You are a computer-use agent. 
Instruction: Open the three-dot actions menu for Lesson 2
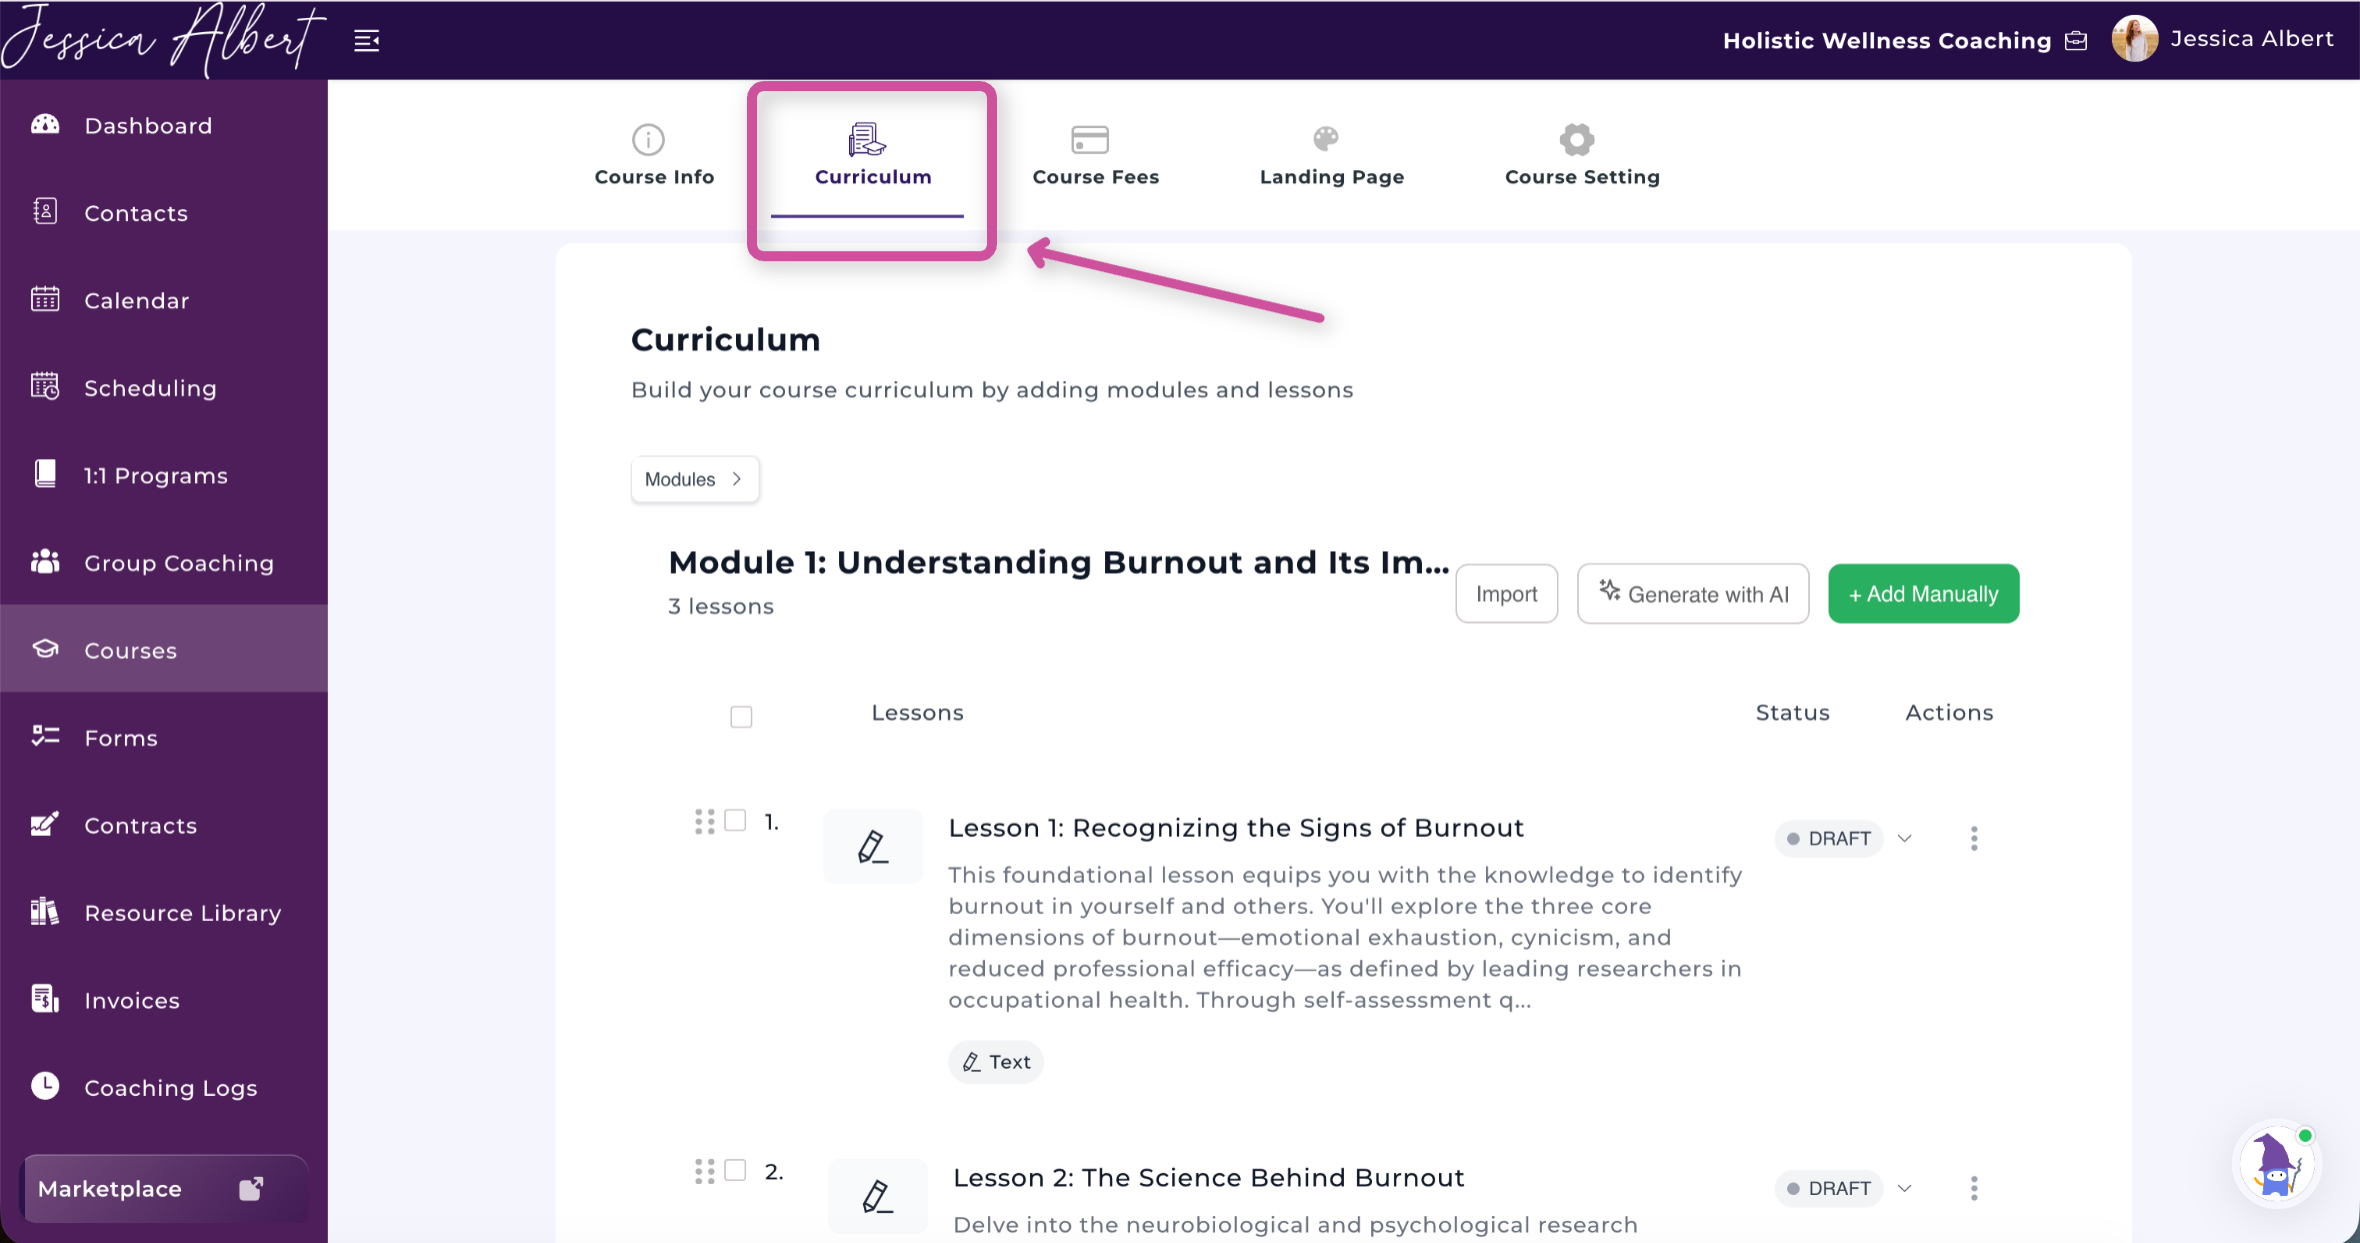click(x=1974, y=1188)
